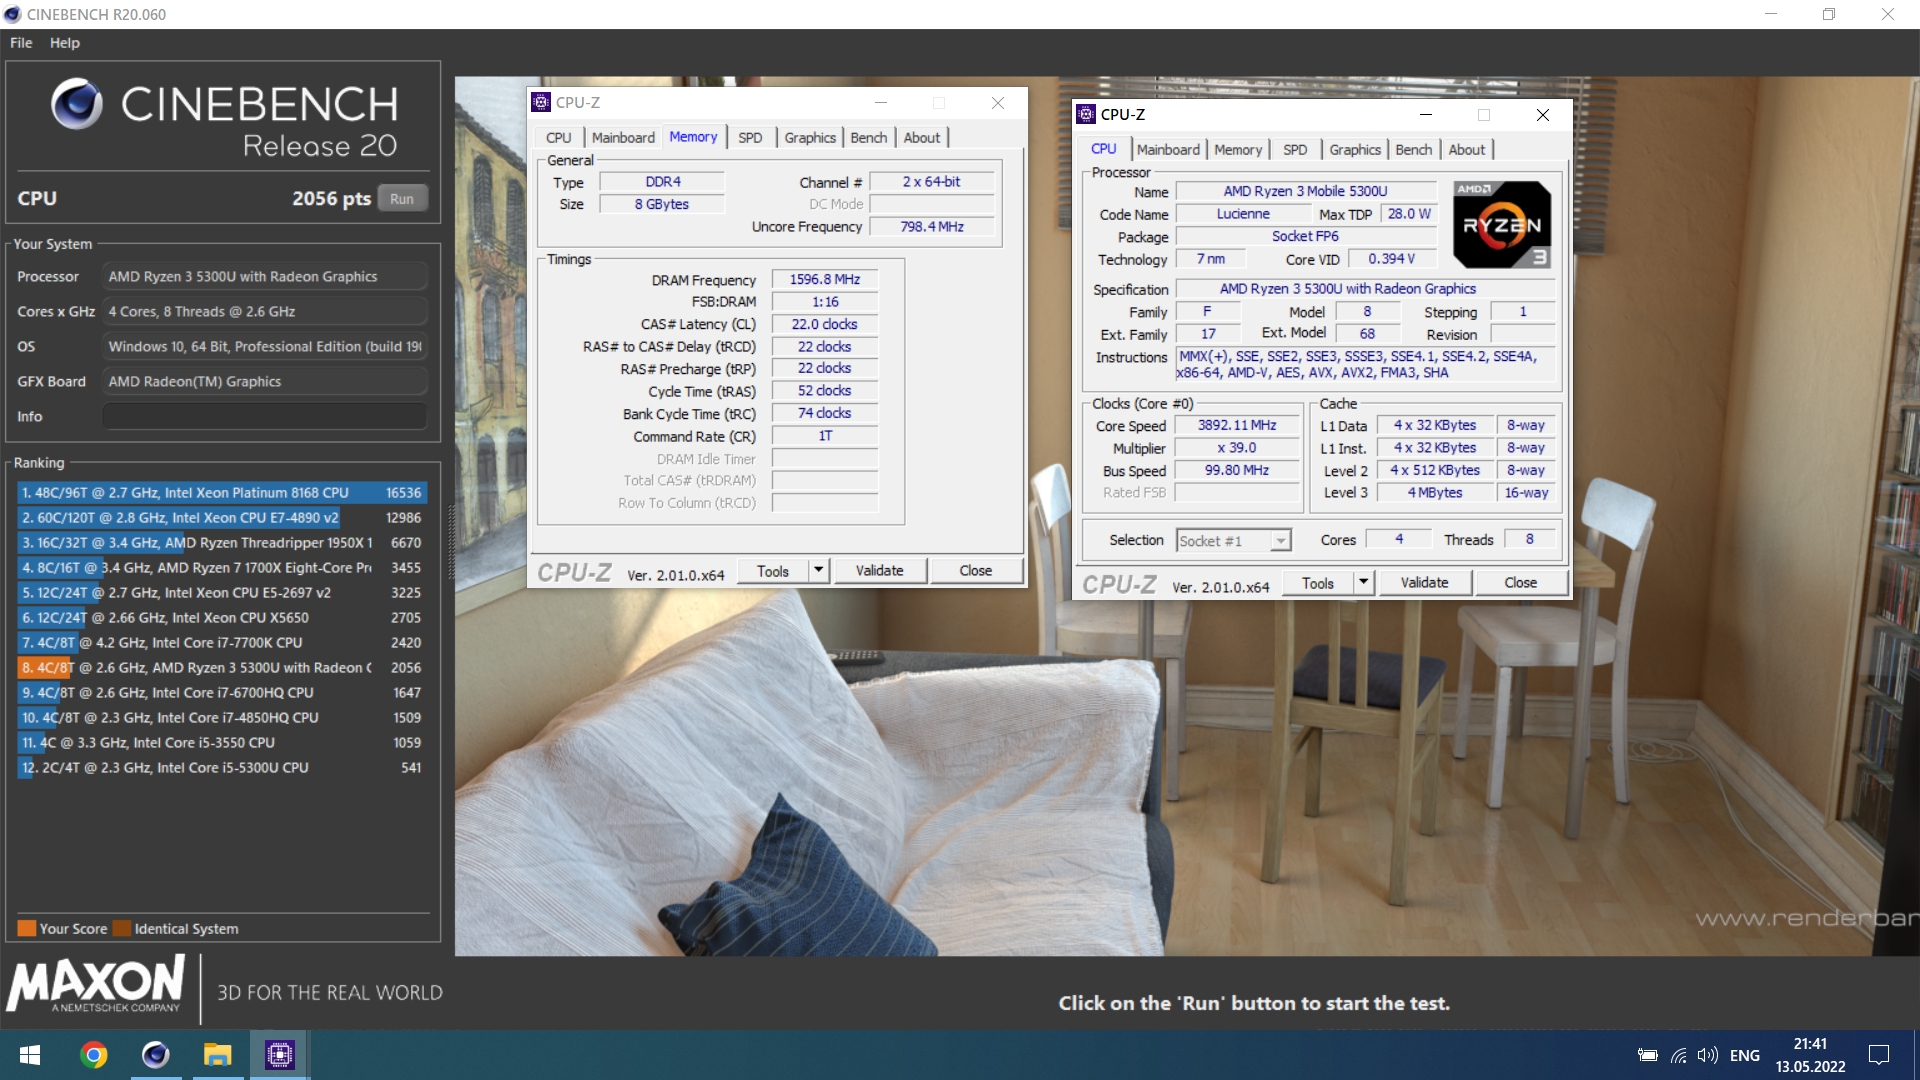Run the Cinebench CPU test
This screenshot has height=1080, width=1920.
[402, 199]
